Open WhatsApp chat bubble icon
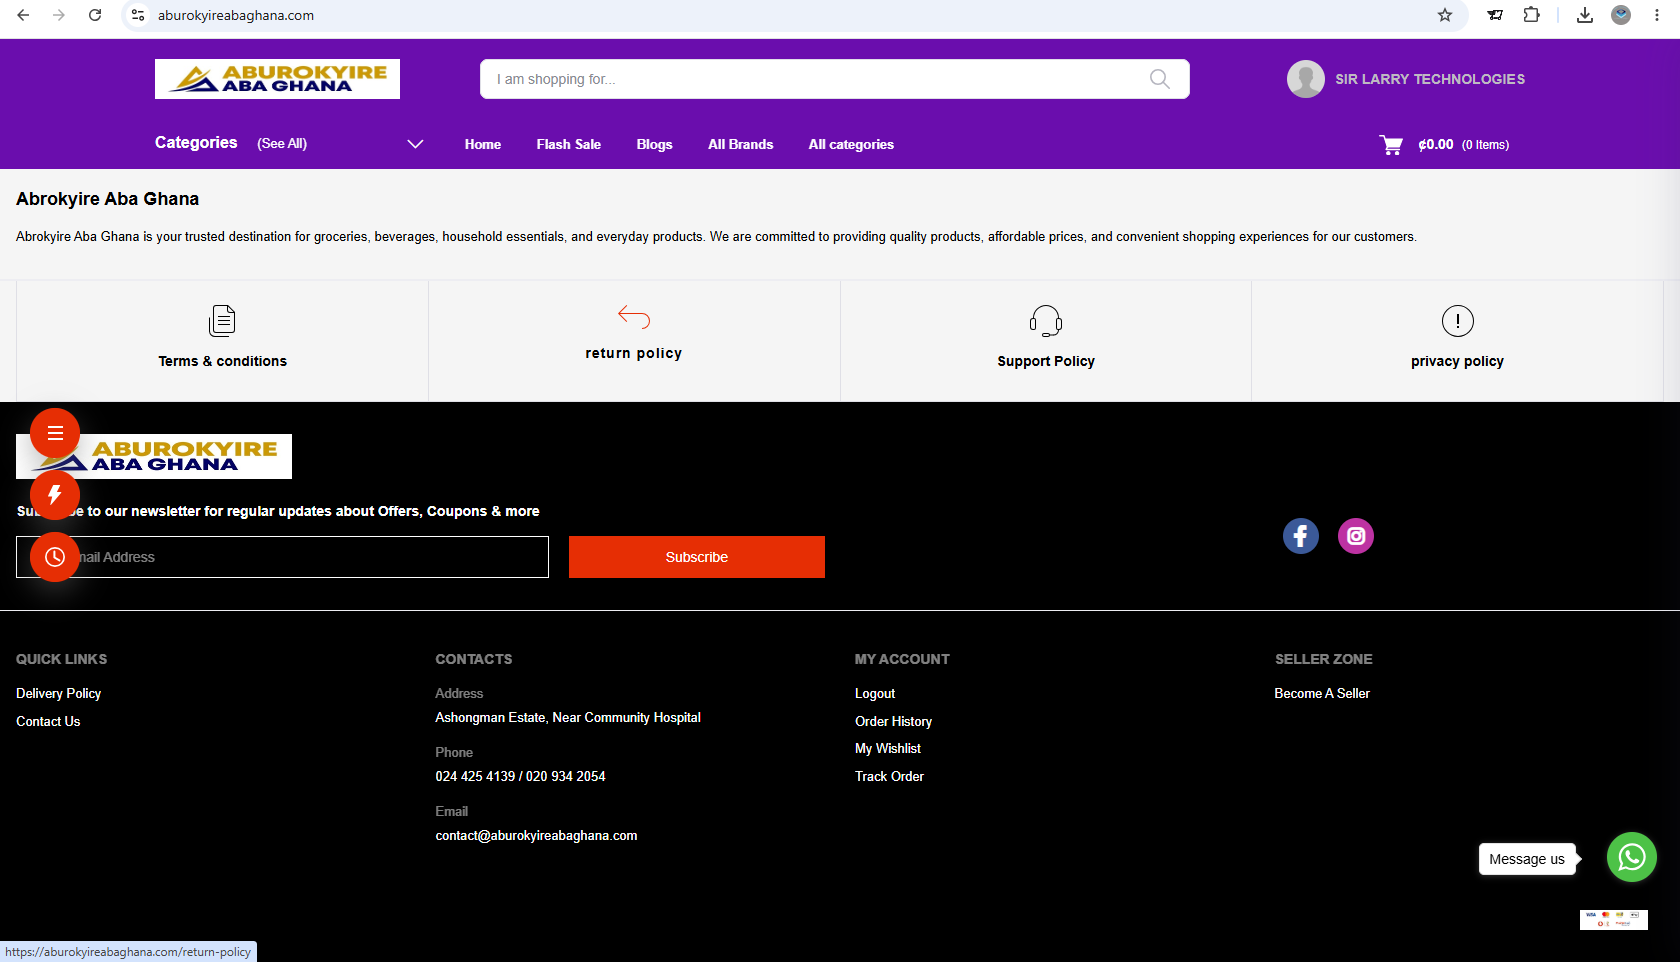This screenshot has height=962, width=1680. [1632, 858]
